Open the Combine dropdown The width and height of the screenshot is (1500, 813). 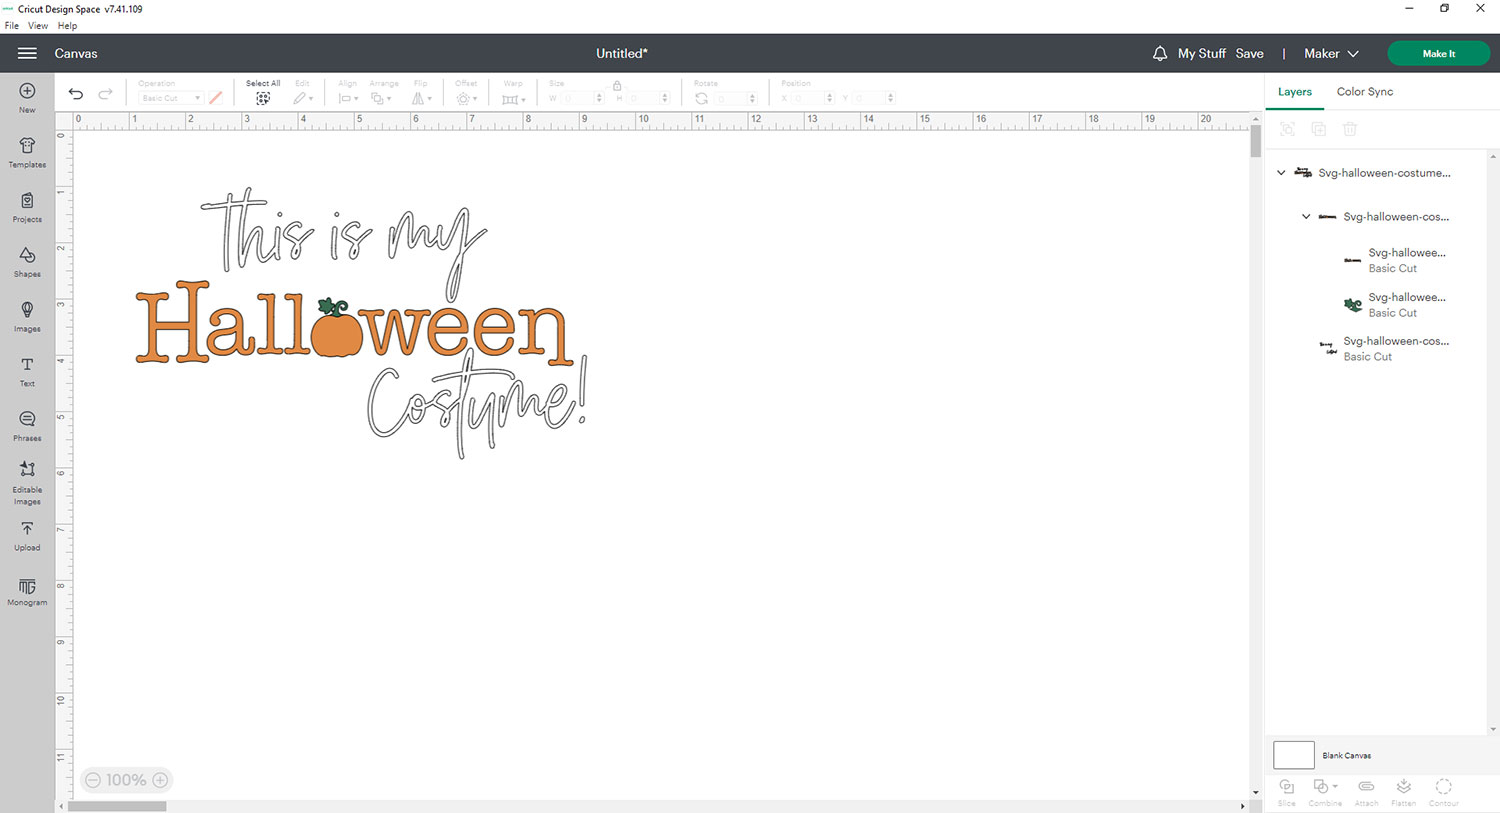(1325, 792)
